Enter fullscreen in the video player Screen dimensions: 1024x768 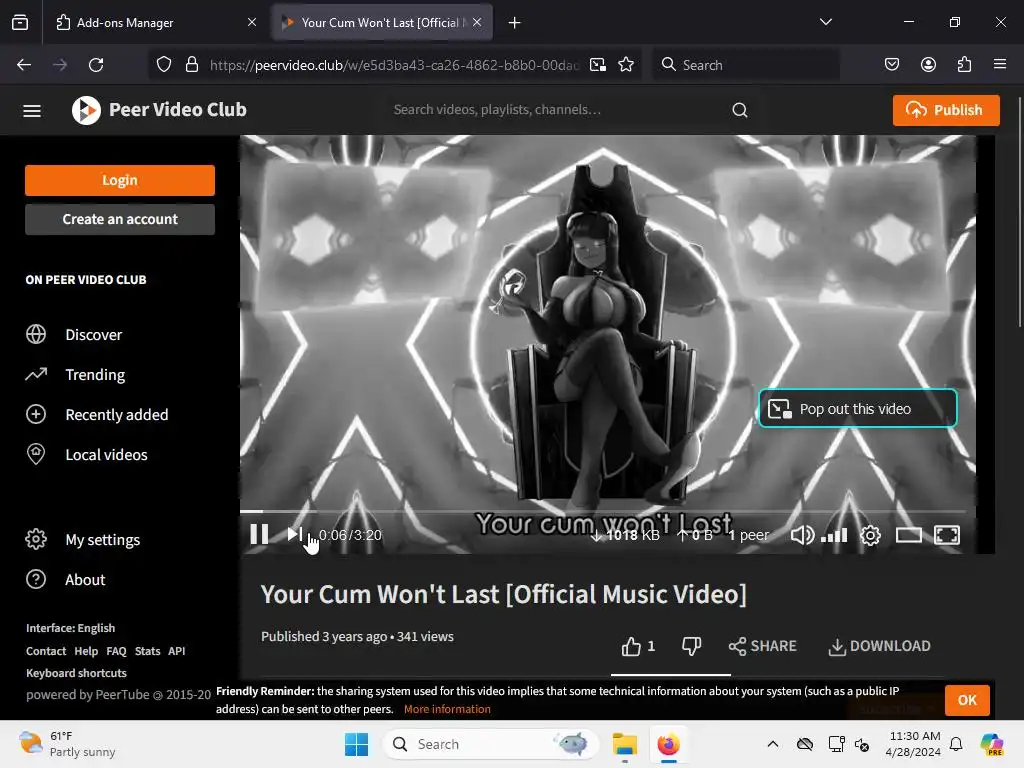point(947,536)
